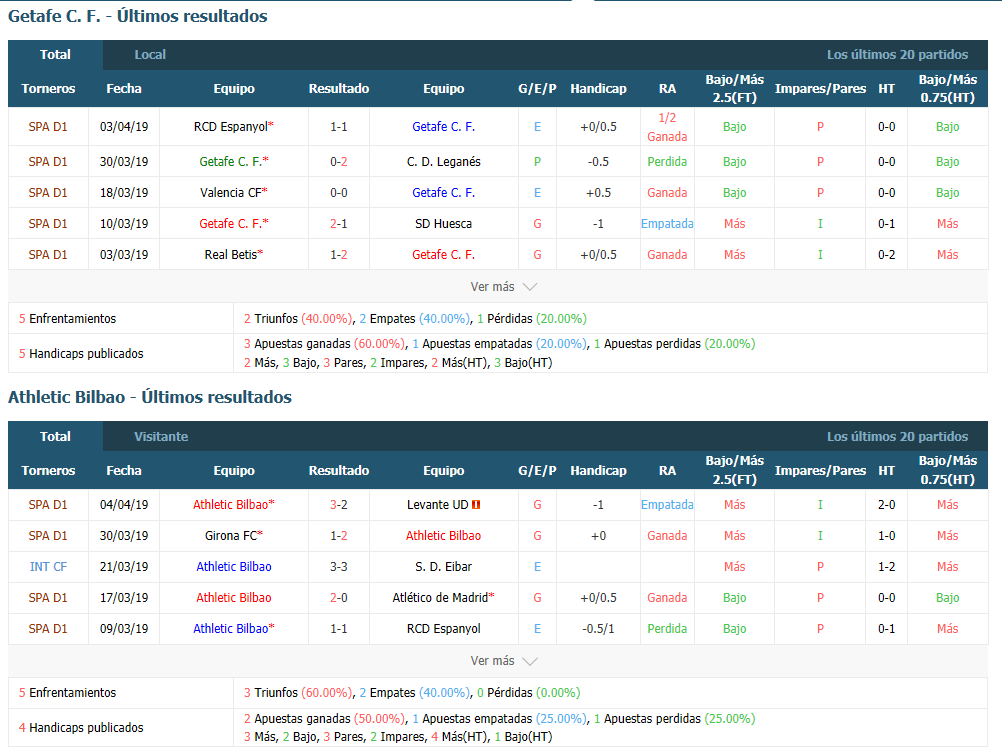
Task: Click the Torneros header in the Getafe table
Action: click(x=48, y=88)
